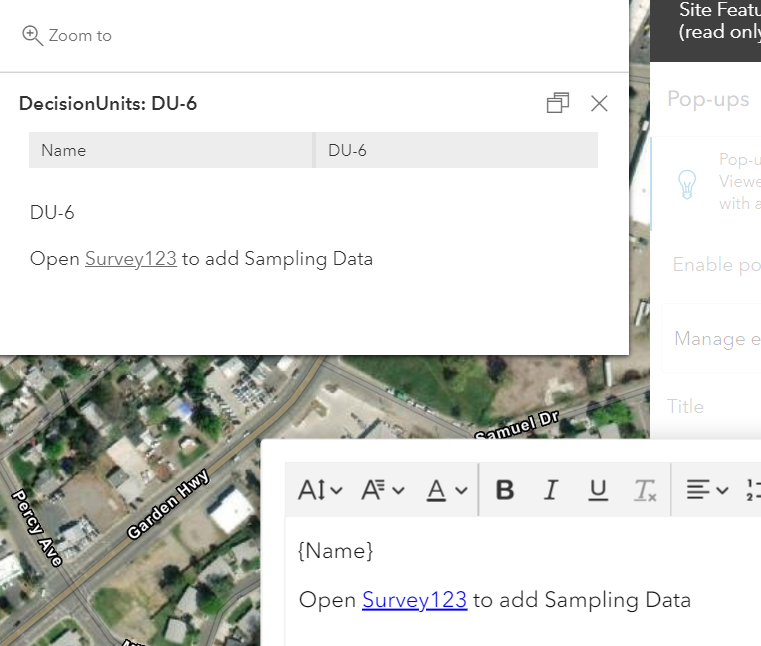Screen dimensions: 761x646
Task: Click the DU-6 value cell in table
Action: pos(456,150)
